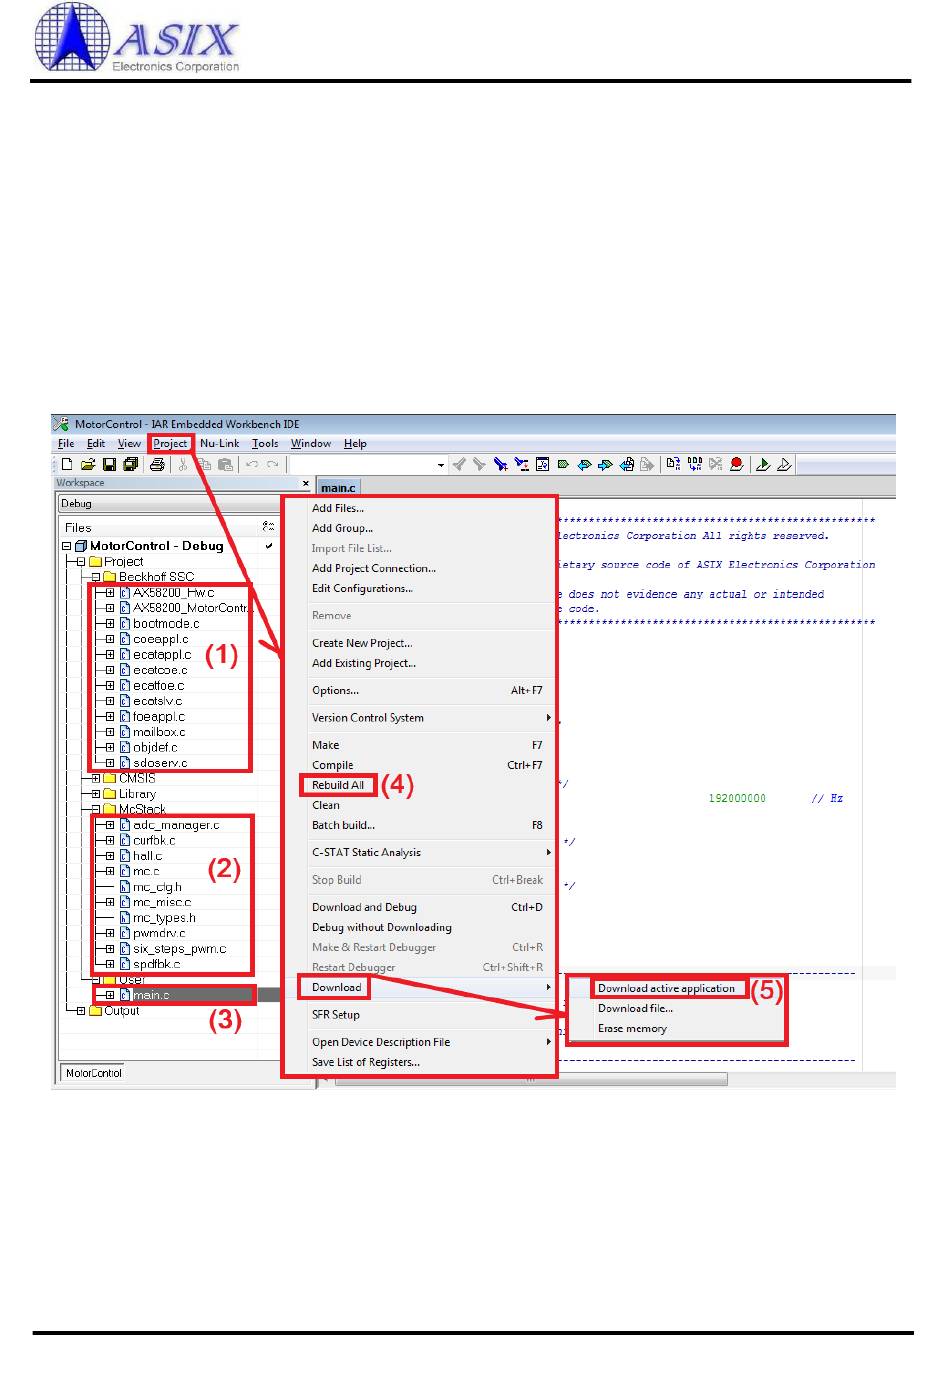Click the Paste toolbar icon
This screenshot has width=950, height=1397.
point(225,464)
